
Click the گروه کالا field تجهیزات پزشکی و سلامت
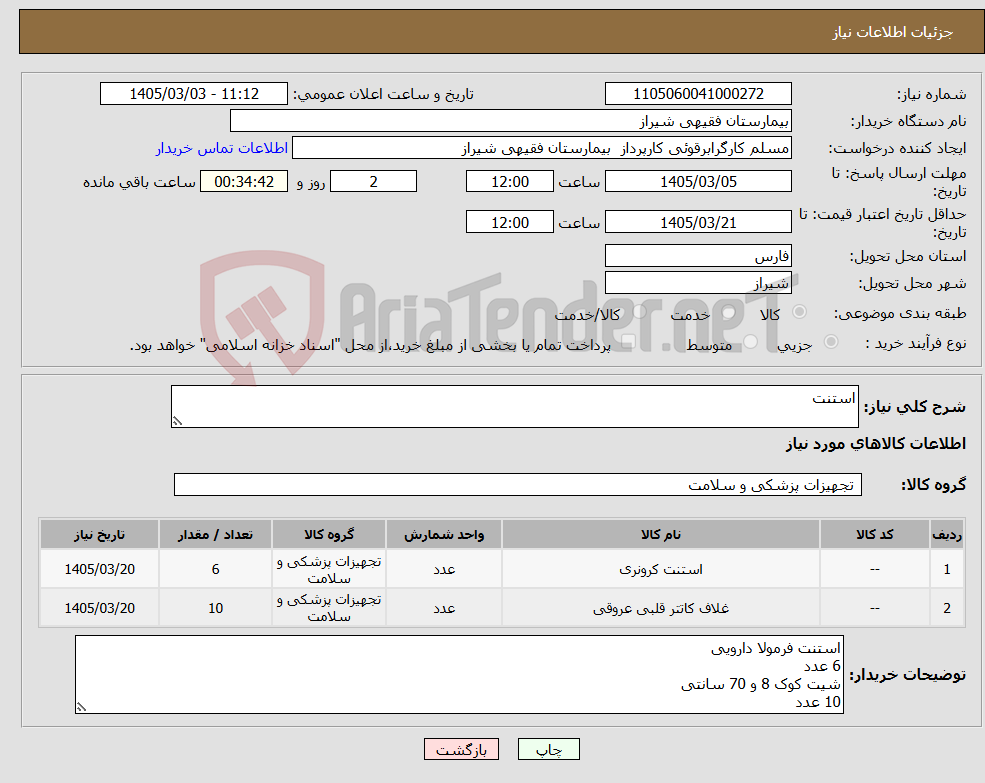pos(518,485)
